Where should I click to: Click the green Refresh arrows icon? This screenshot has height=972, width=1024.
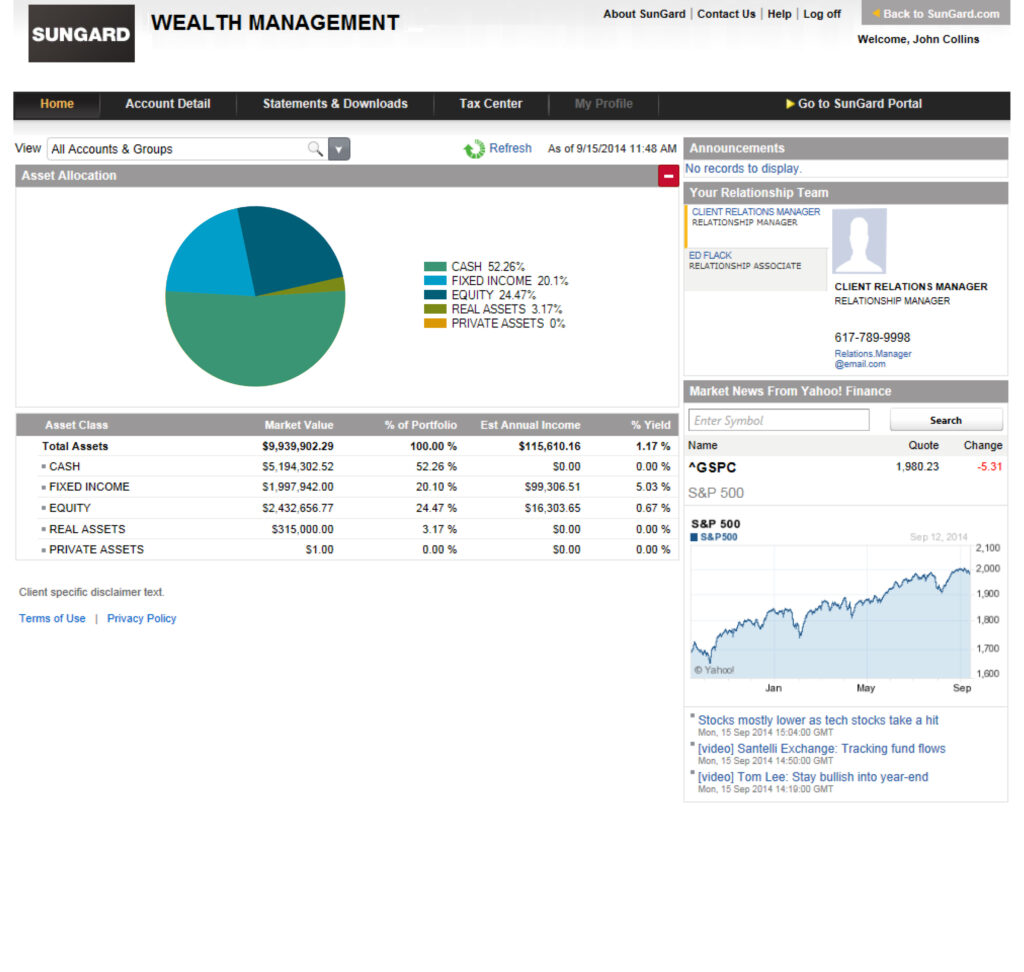pyautogui.click(x=474, y=149)
